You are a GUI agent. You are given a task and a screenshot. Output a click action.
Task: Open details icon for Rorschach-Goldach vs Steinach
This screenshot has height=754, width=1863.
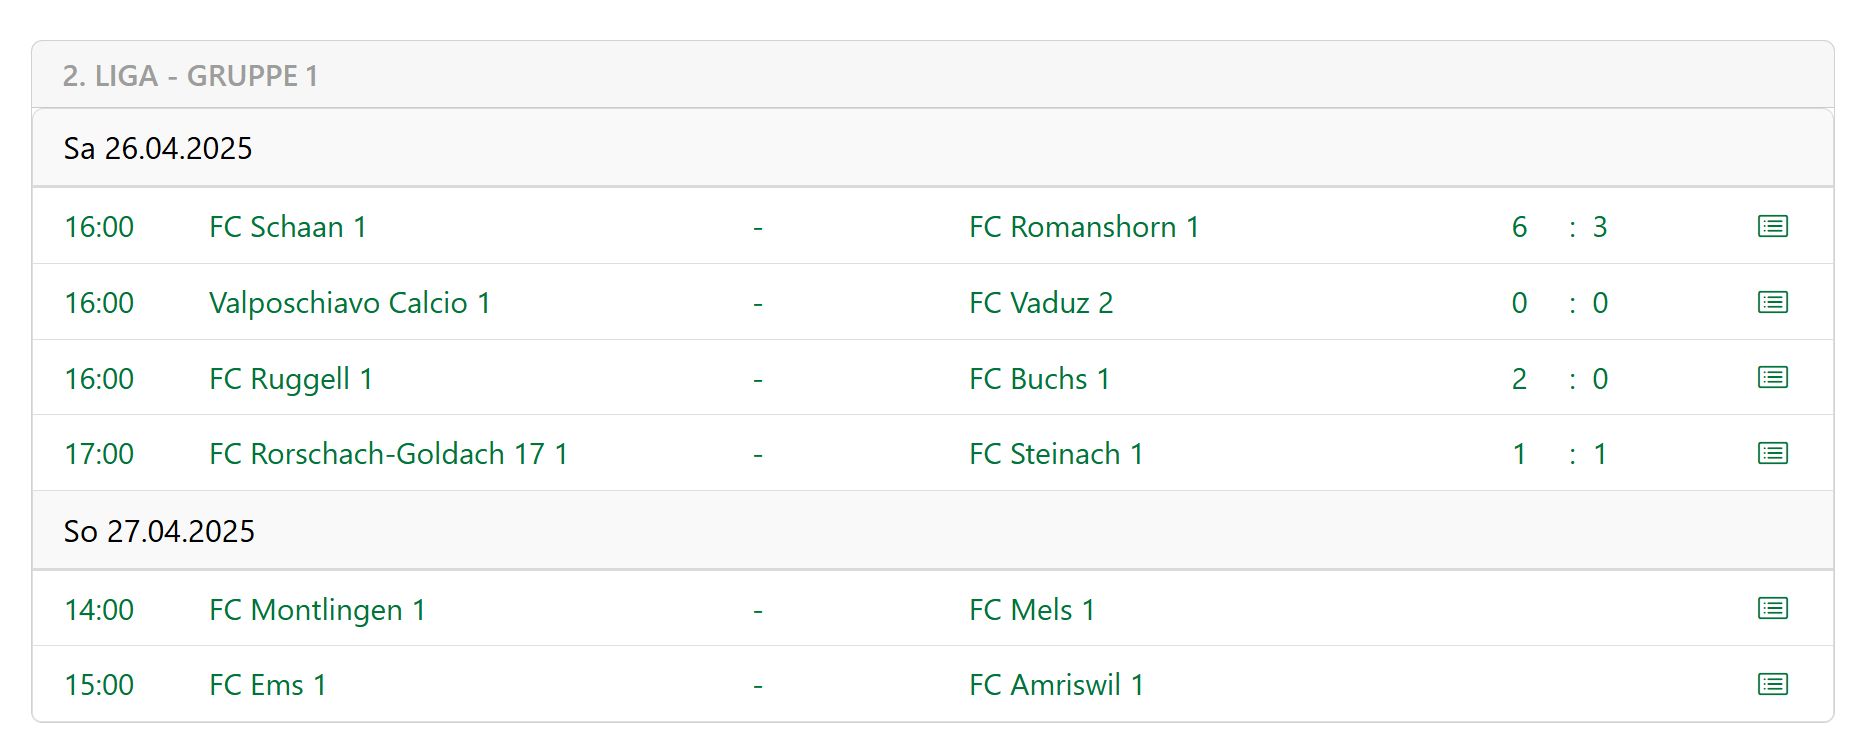point(1772,454)
